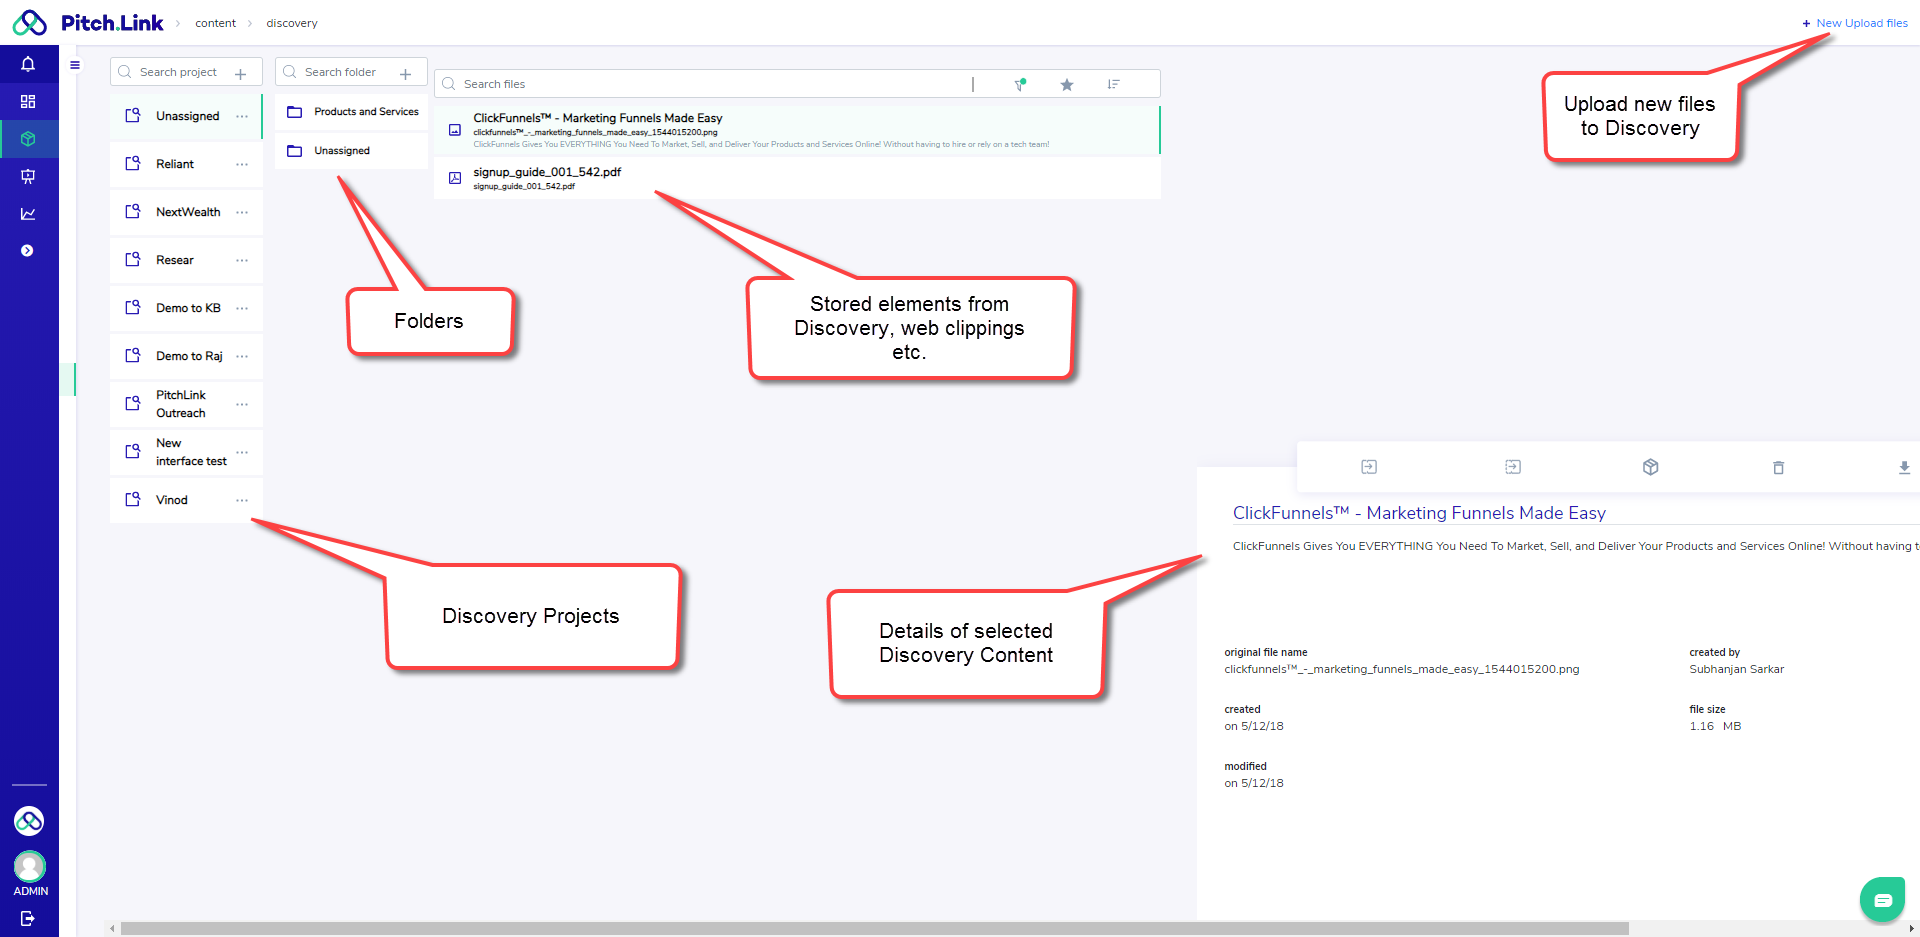The image size is (1920, 937).
Task: Open the presentation easel icon in sidebar
Action: 28,176
